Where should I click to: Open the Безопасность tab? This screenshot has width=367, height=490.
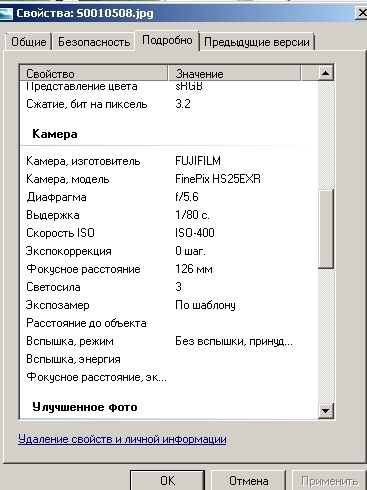pos(94,42)
